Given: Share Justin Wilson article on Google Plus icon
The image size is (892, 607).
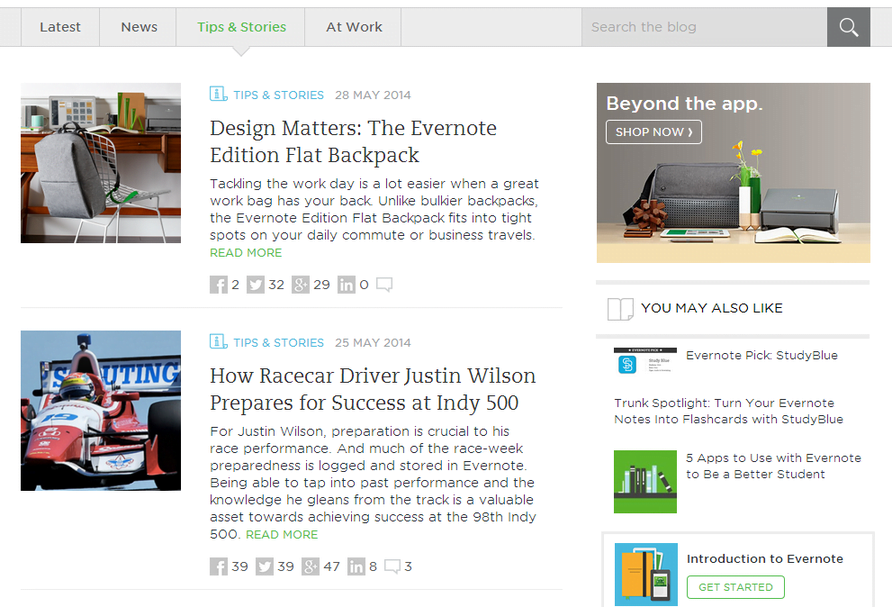Looking at the screenshot, I should click(310, 567).
